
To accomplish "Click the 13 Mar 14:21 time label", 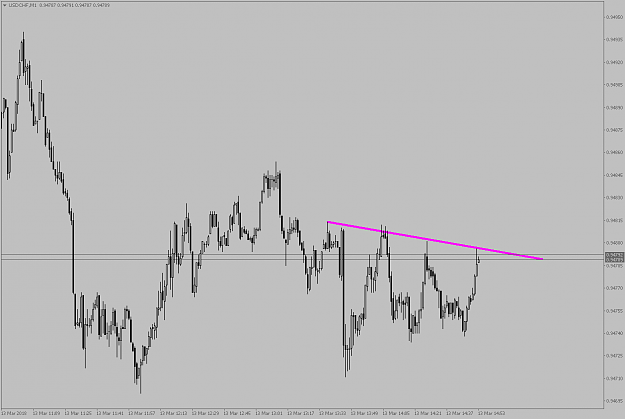I will tap(428, 413).
